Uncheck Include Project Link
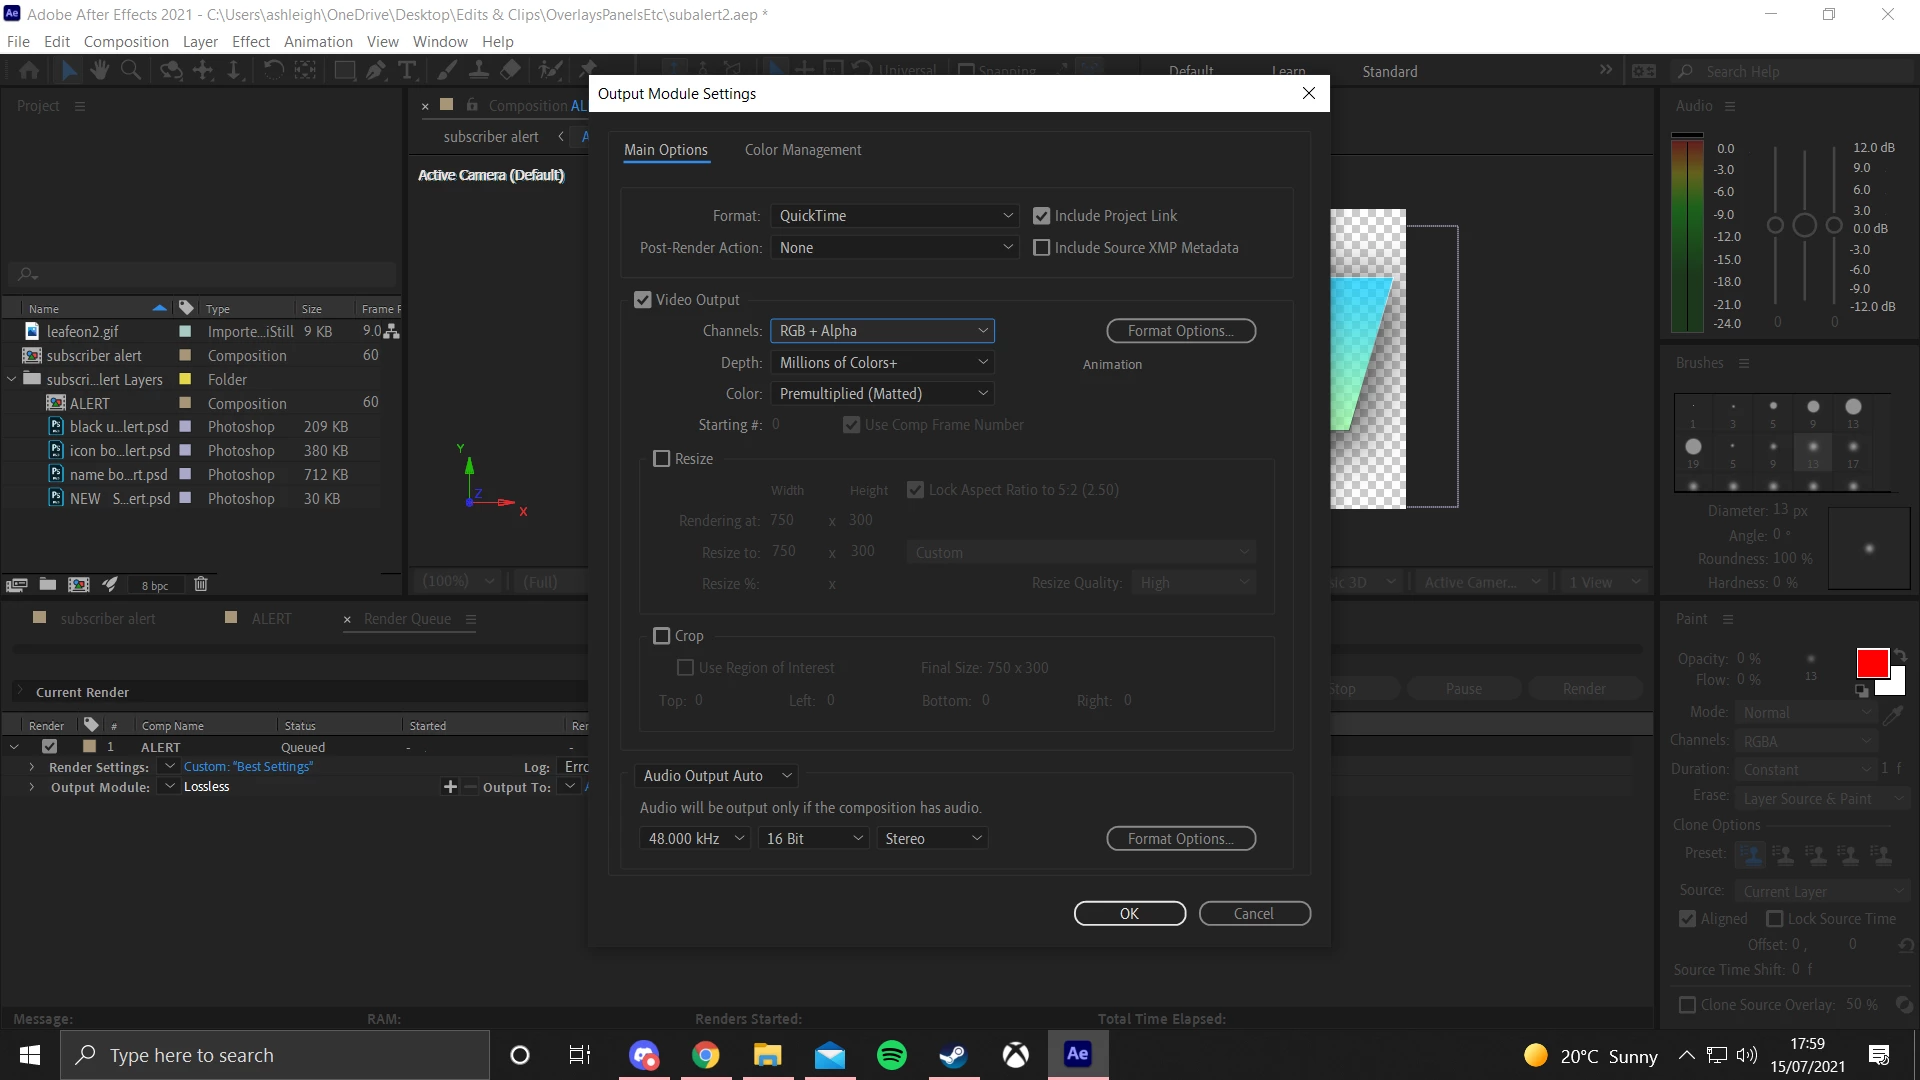 pos(1041,216)
